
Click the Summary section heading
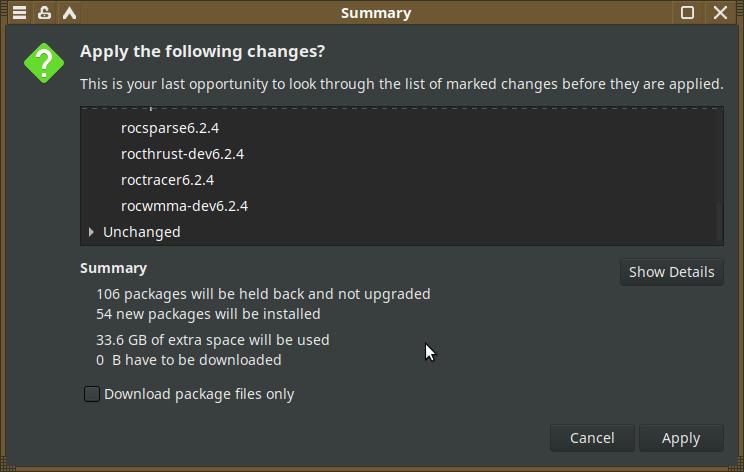113,268
